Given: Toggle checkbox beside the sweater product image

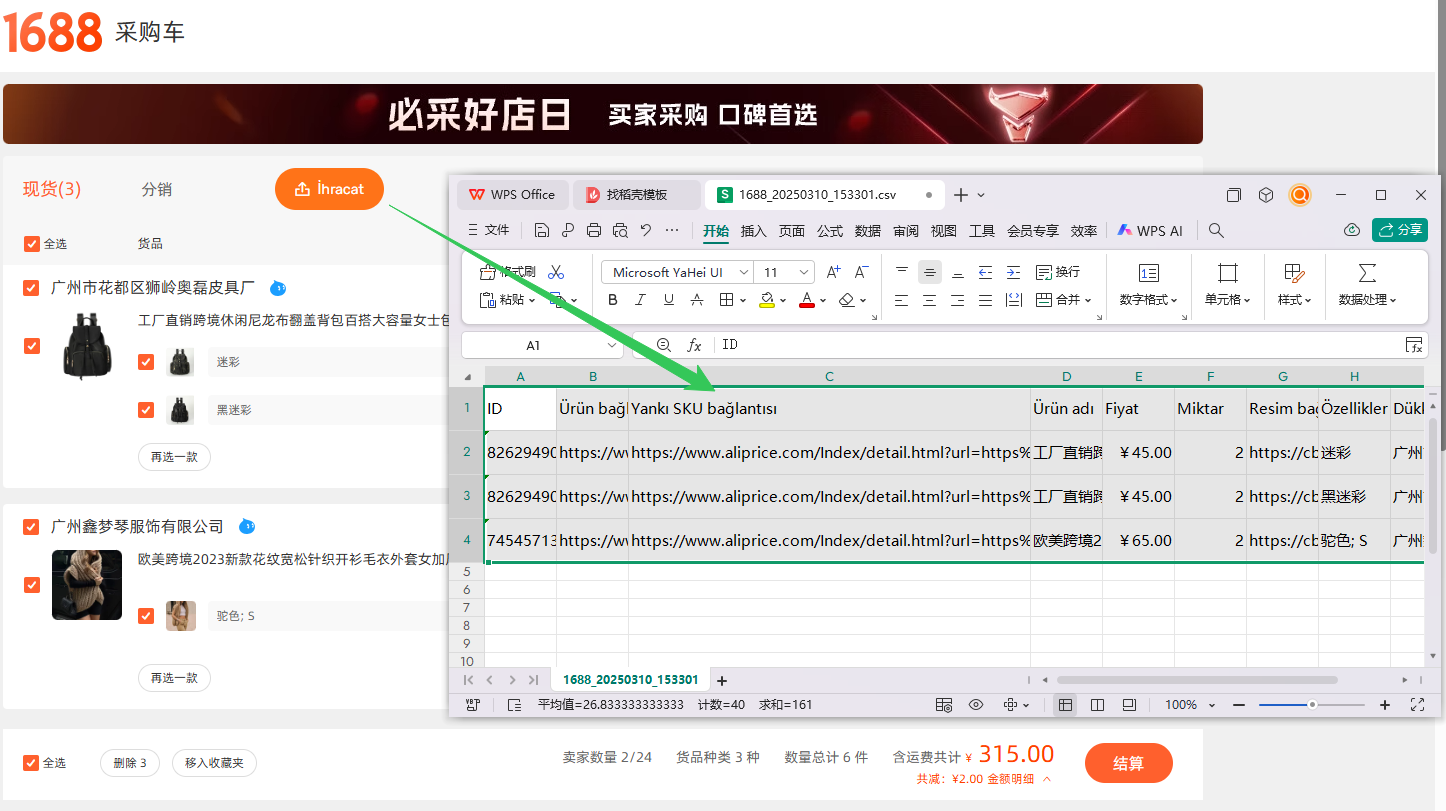Looking at the screenshot, I should click(32, 585).
